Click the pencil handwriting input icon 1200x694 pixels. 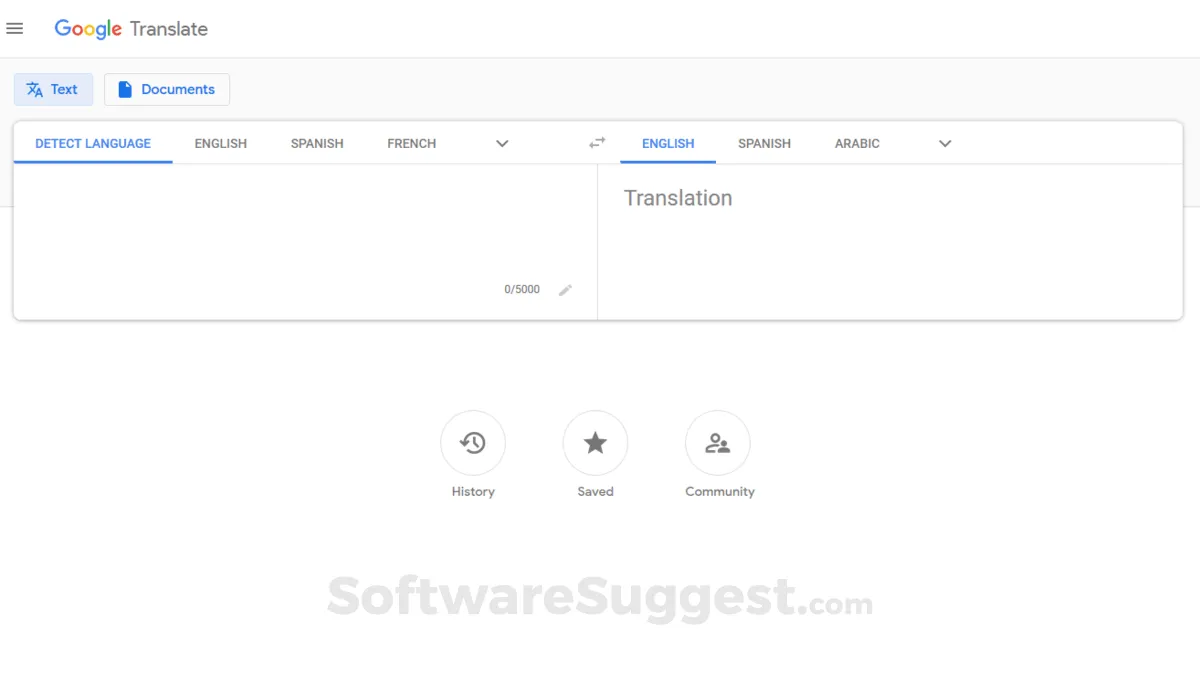coord(565,290)
